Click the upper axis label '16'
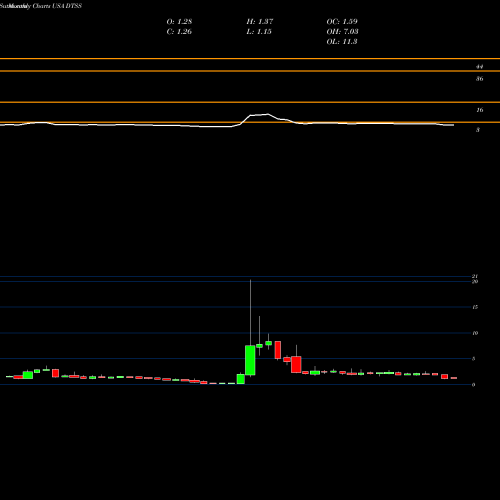Image resolution: width=500 pixels, height=500 pixels. 479,110
